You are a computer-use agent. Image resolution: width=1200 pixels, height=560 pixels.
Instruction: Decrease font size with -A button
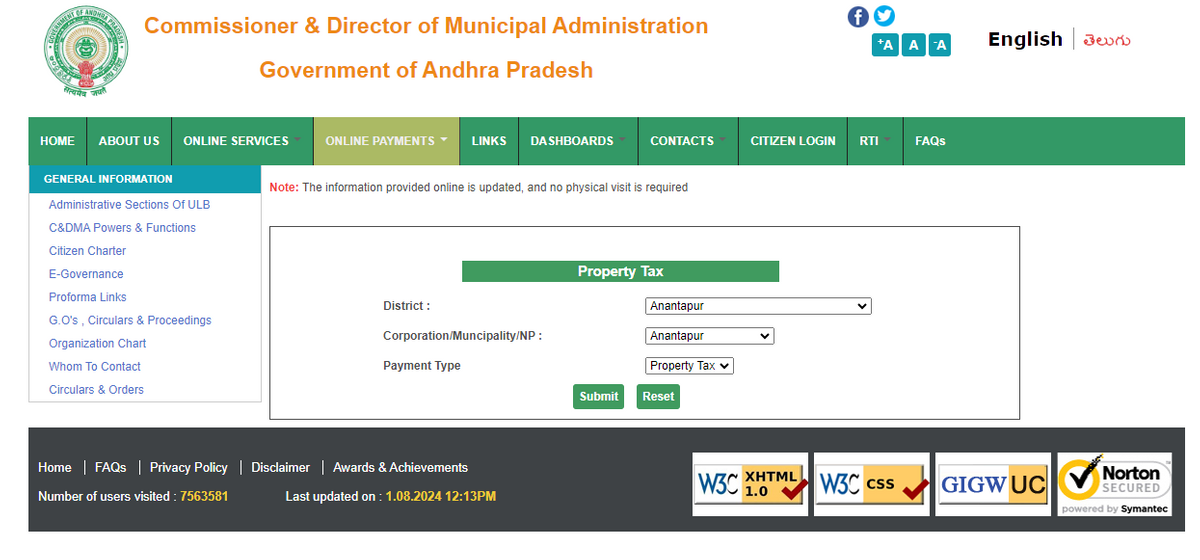tap(939, 44)
